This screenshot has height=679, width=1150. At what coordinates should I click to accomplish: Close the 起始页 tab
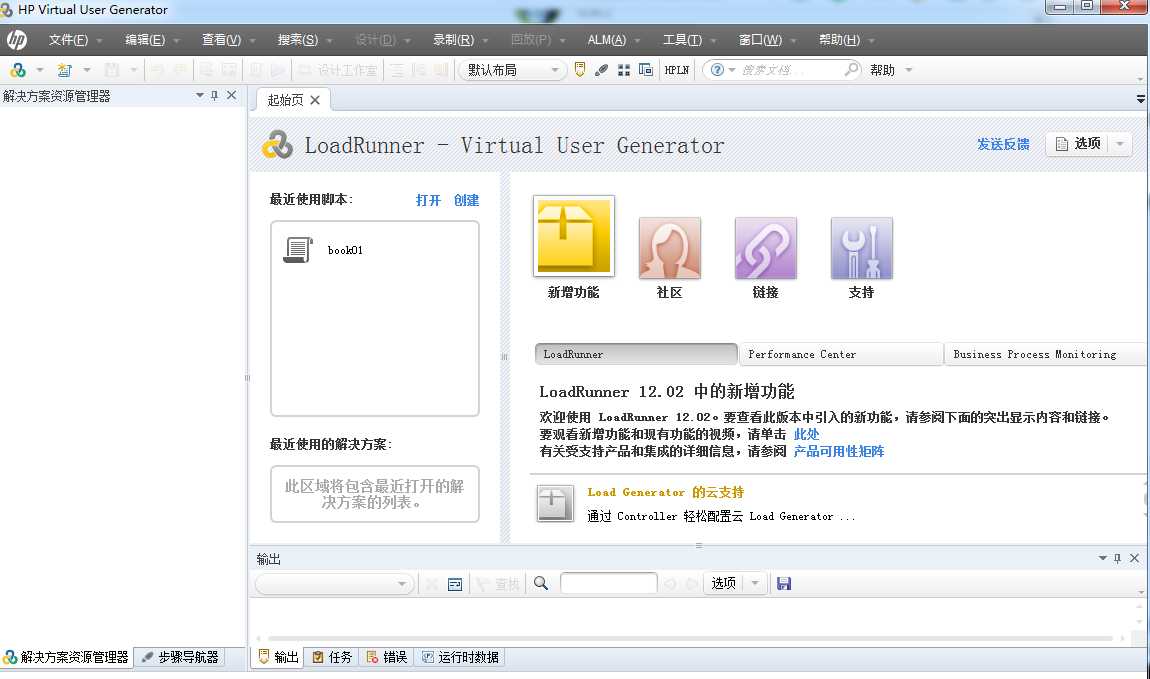[x=315, y=100]
